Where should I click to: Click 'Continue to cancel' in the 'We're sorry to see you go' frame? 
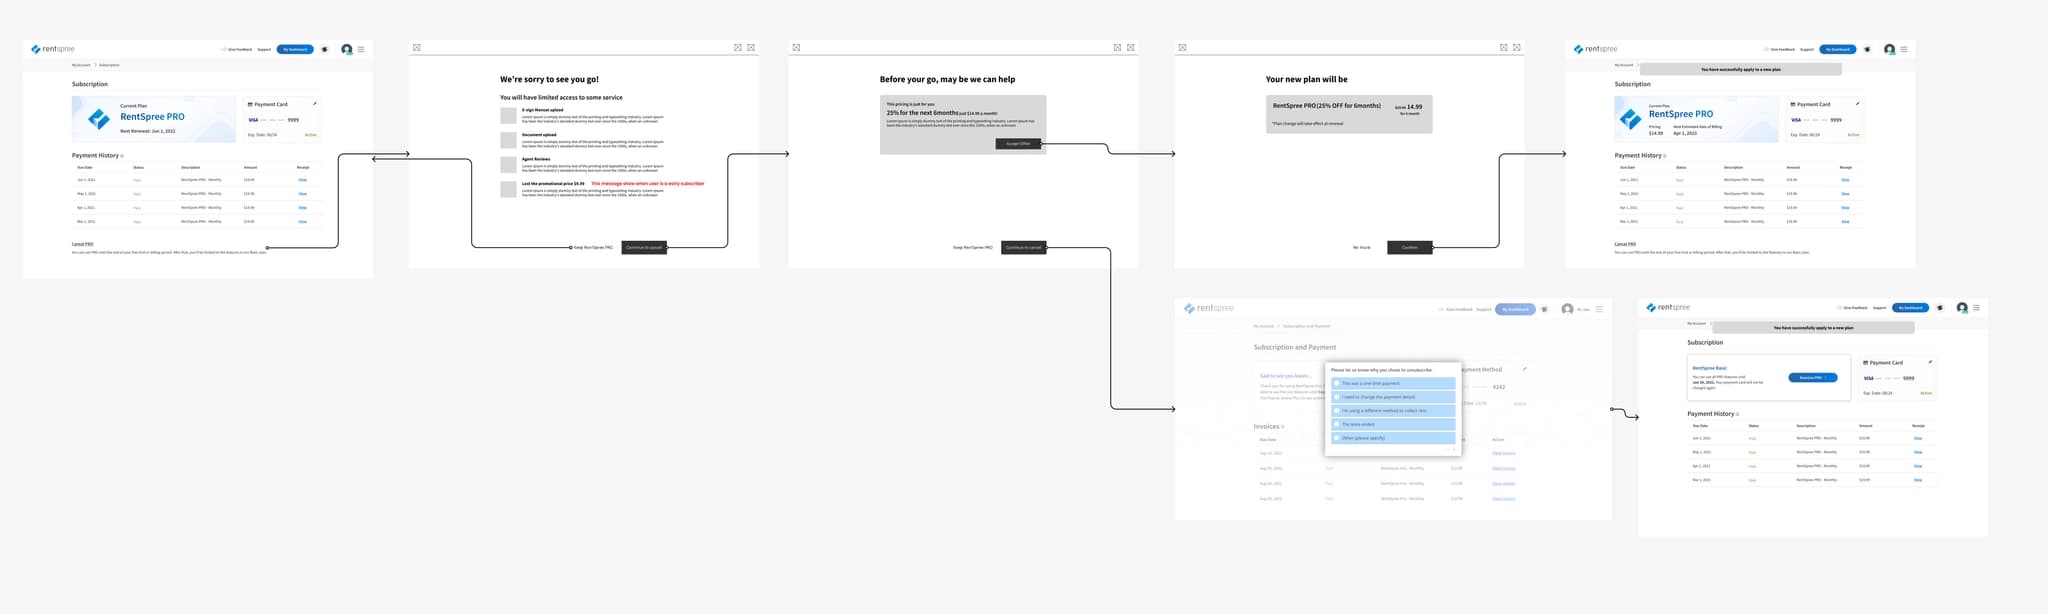click(x=644, y=247)
